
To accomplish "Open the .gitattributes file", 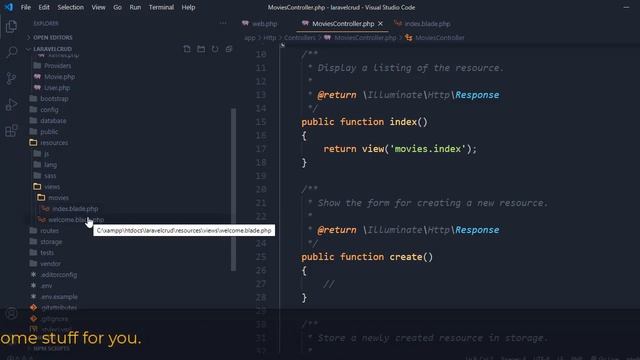I will click(x=59, y=308).
